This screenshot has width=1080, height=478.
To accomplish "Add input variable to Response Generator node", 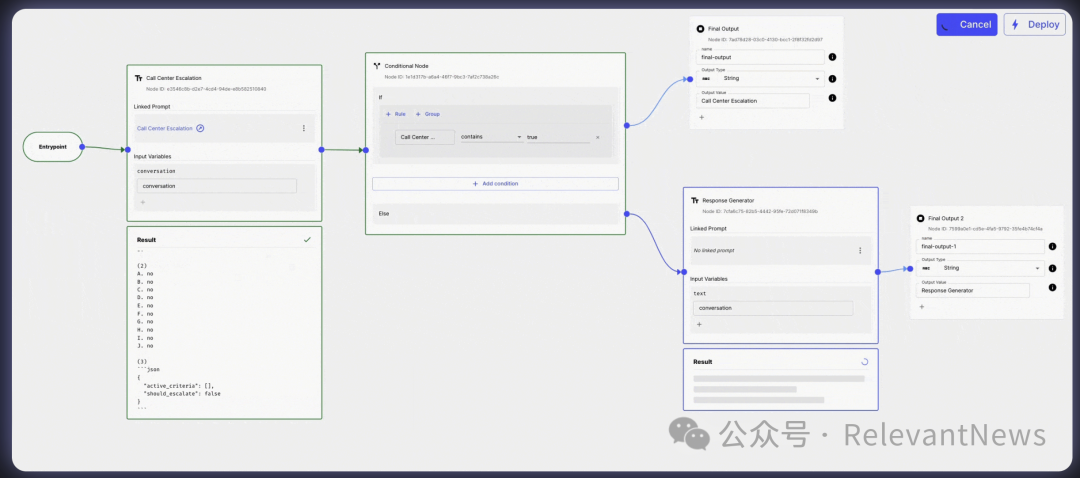I will point(699,324).
